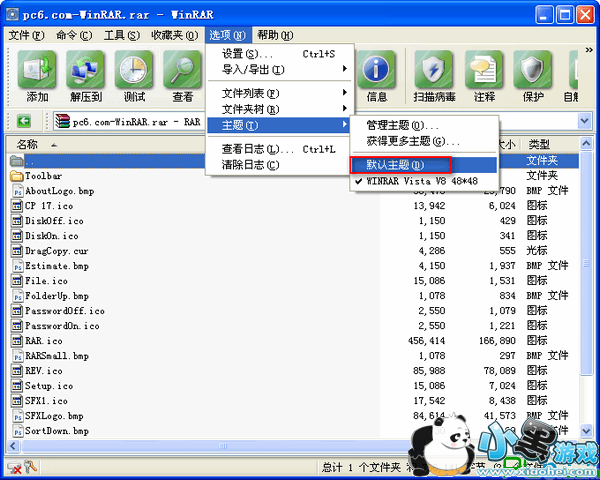The height and width of the screenshot is (480, 600).
Task: Click the key icon in status bar
Action: pos(30,467)
